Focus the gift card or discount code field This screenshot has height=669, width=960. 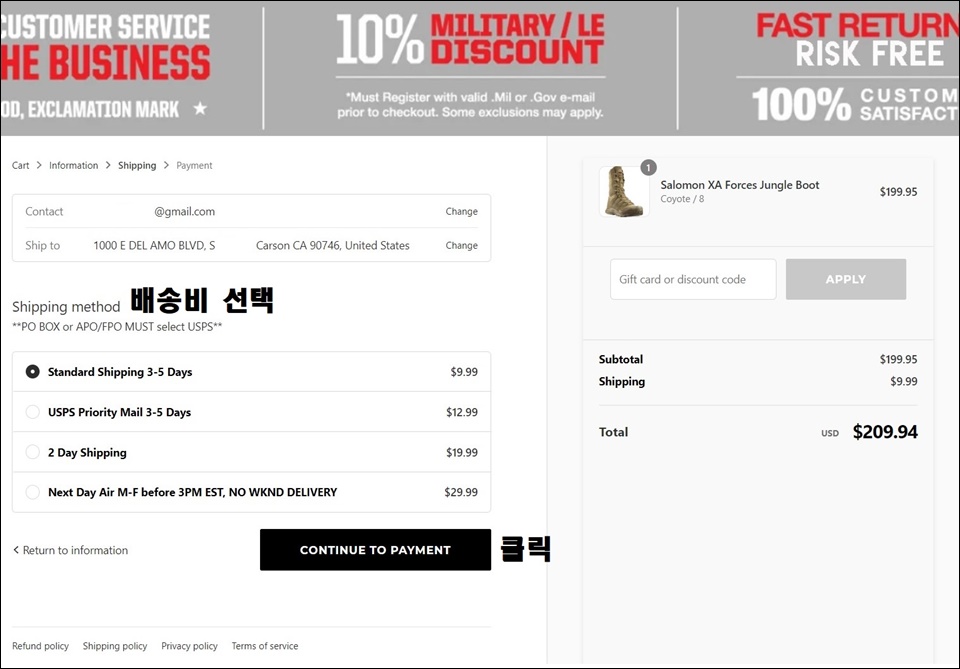693,279
